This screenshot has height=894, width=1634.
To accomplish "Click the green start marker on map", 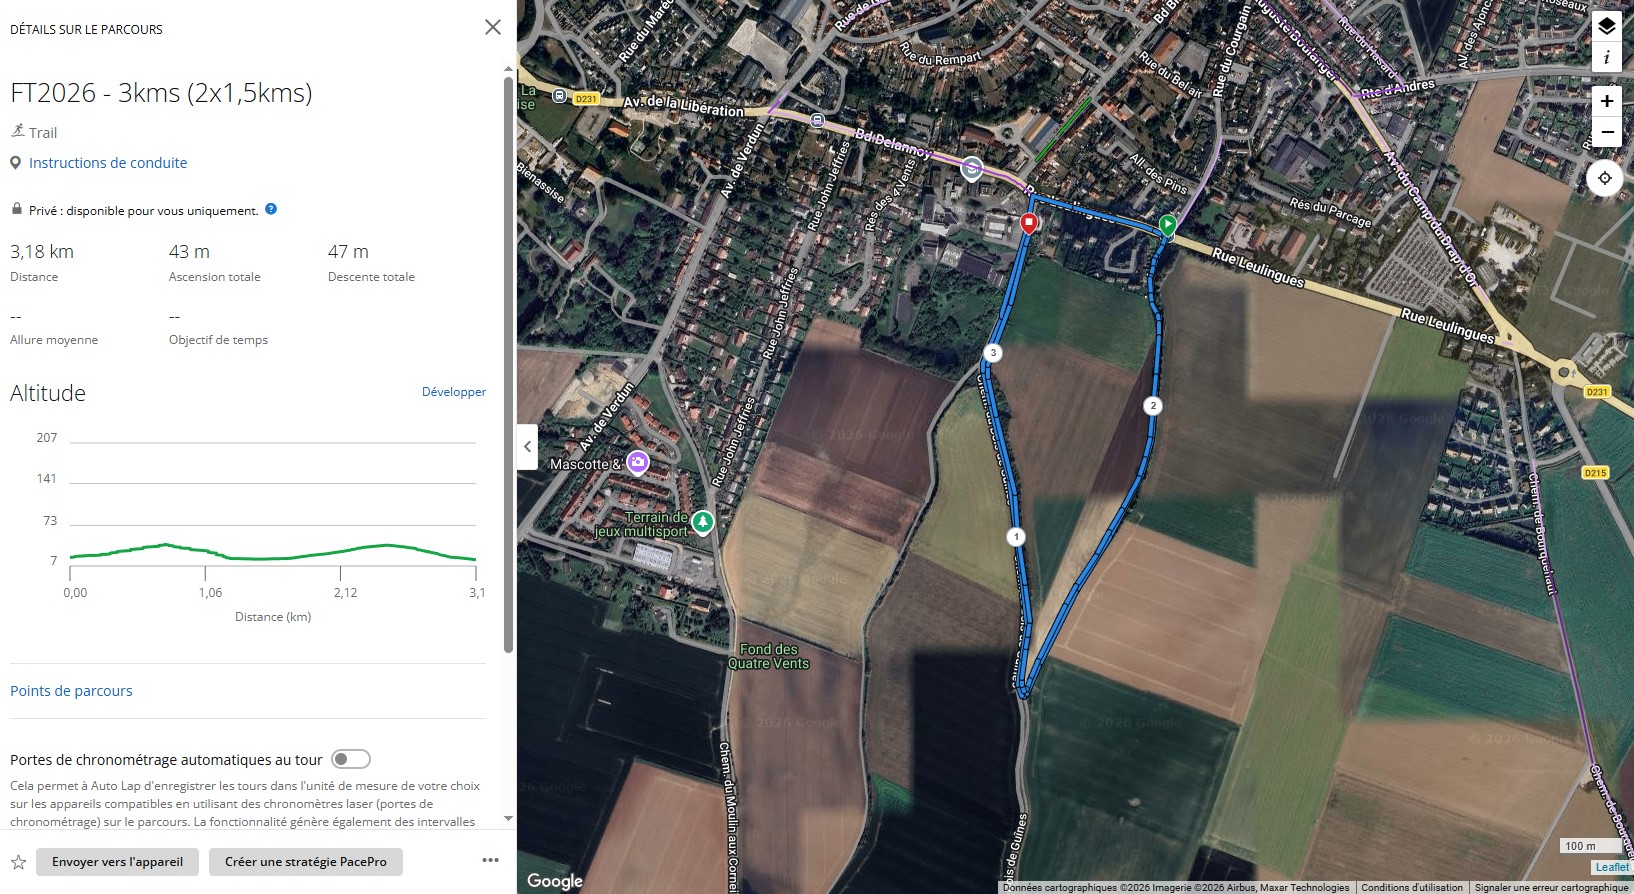I will point(1167,224).
